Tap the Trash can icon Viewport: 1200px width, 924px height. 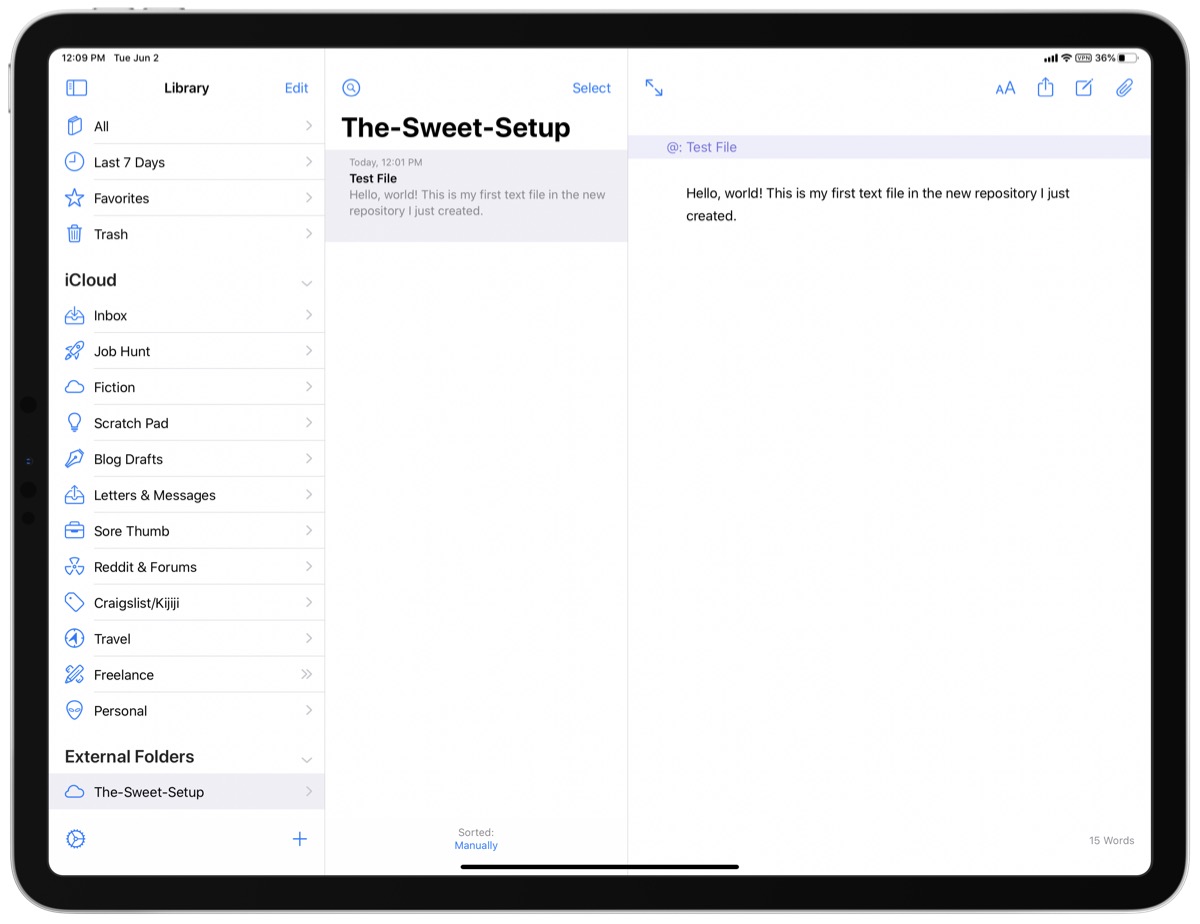(x=74, y=234)
